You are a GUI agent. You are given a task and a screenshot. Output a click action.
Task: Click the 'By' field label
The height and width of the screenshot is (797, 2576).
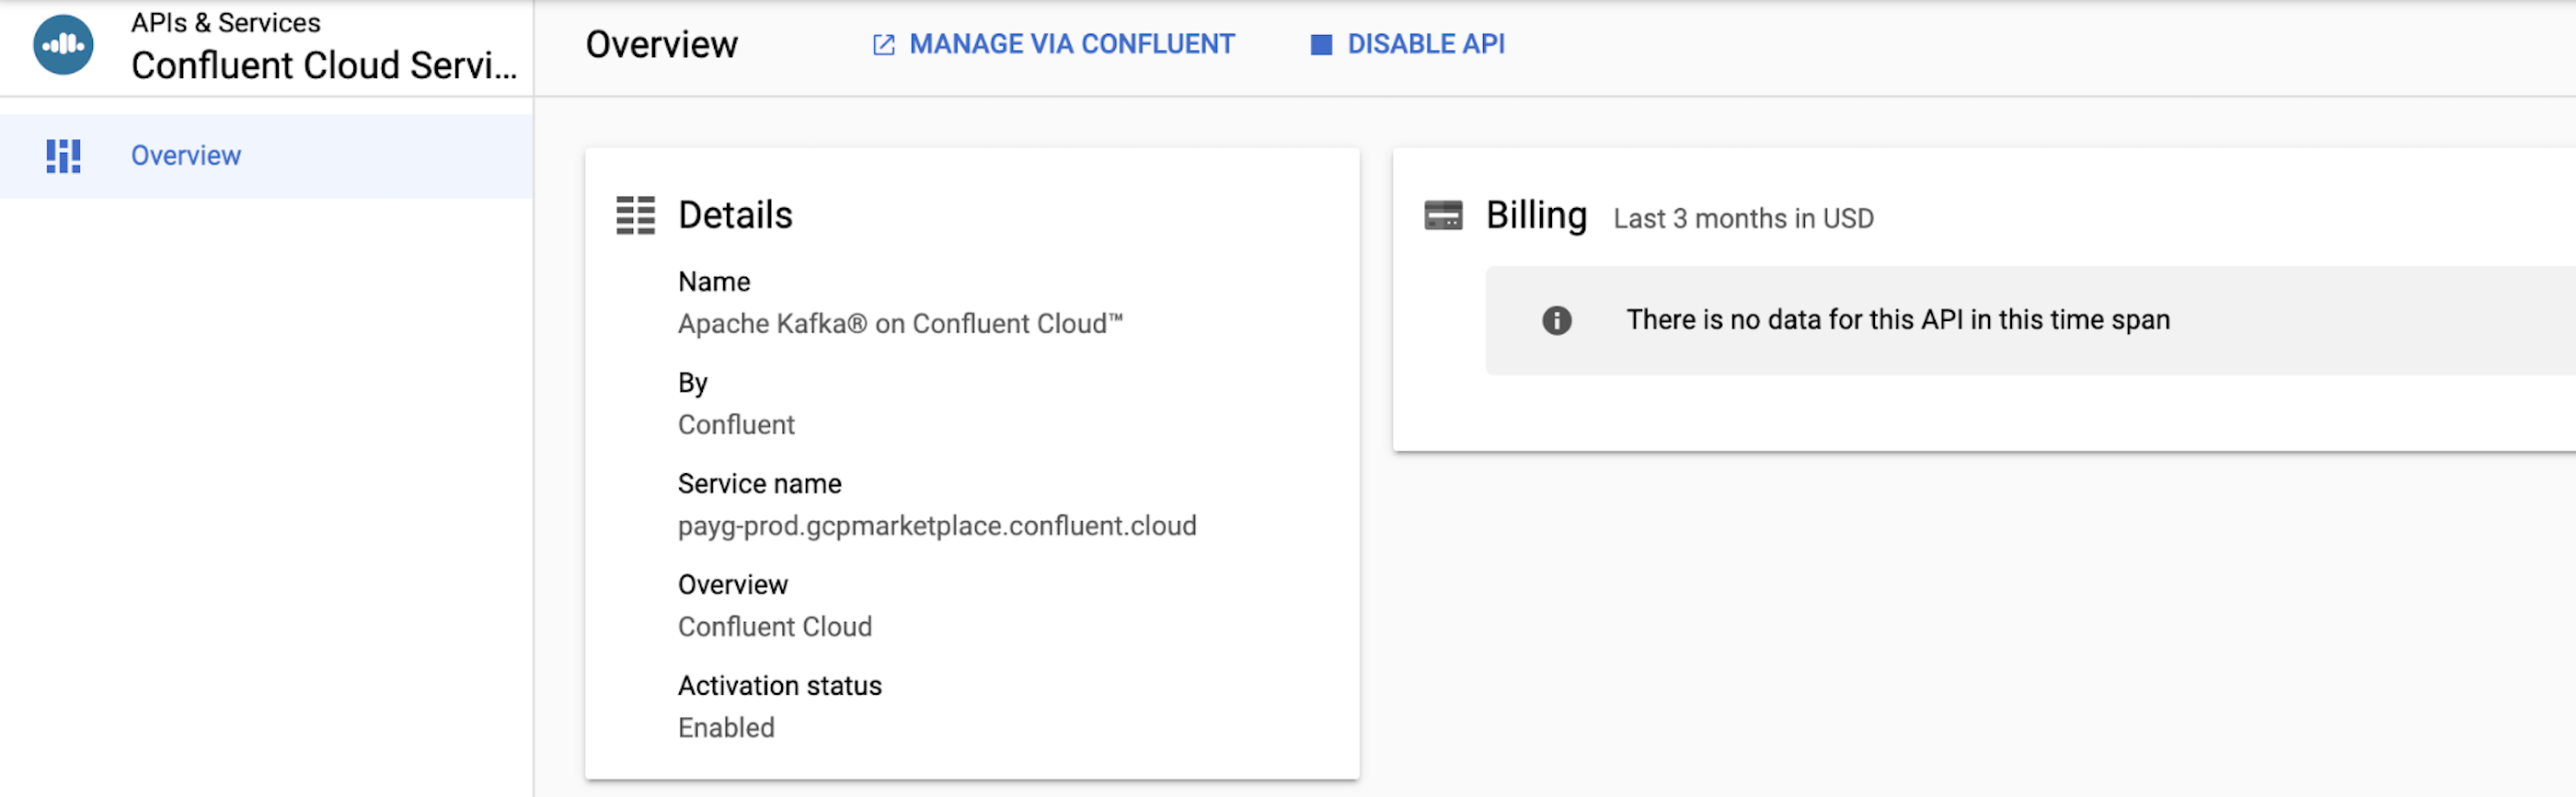click(692, 382)
